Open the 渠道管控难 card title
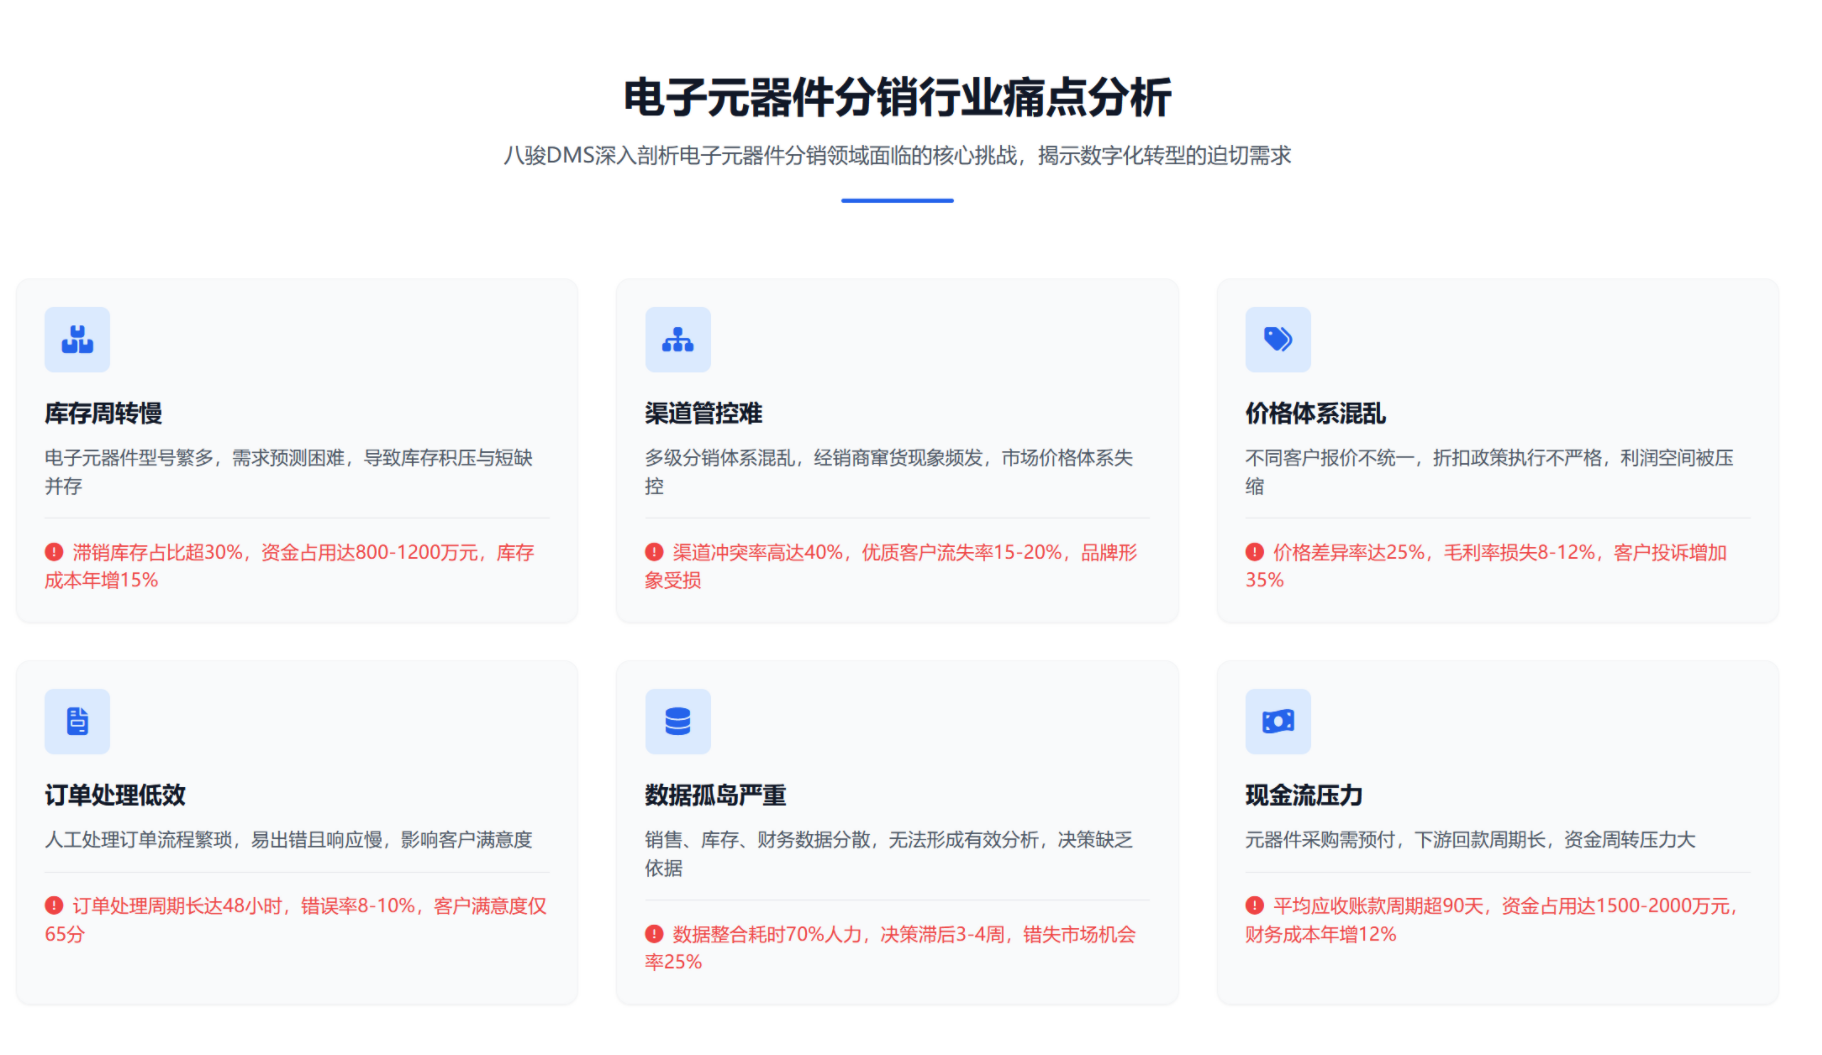Viewport: 1822px width, 1055px height. click(x=705, y=412)
